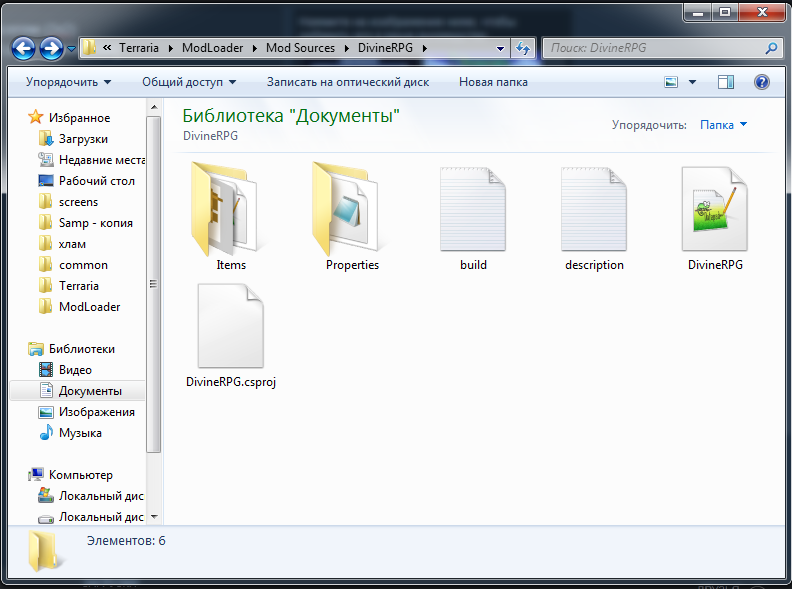Open Terraria folder in favorites
The width and height of the screenshot is (792, 589).
(69, 286)
